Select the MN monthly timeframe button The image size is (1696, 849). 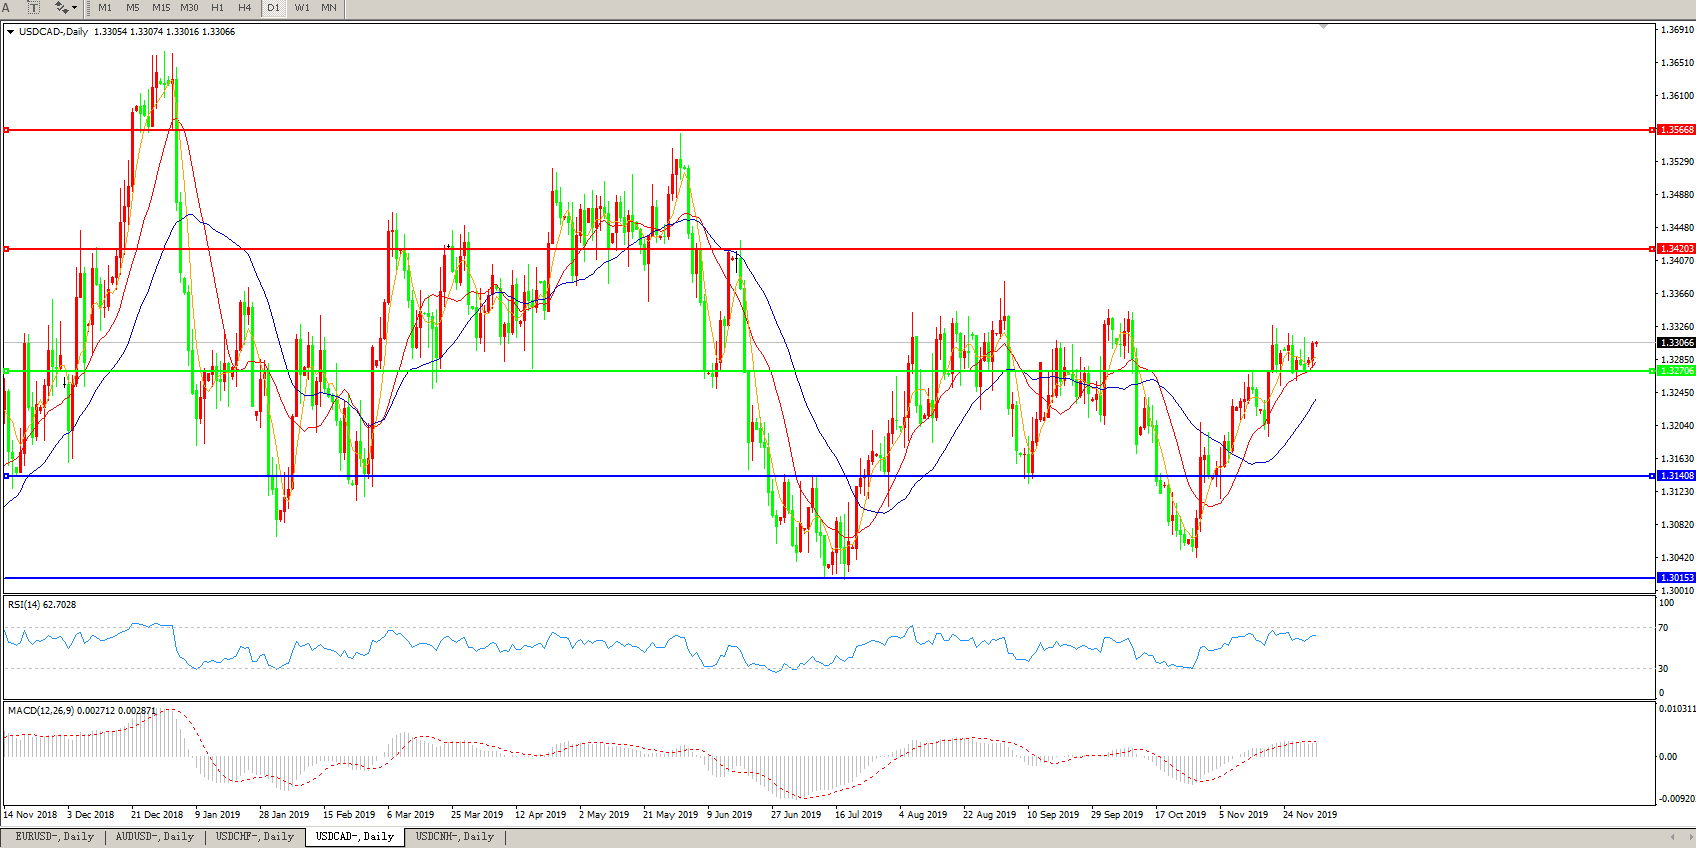pyautogui.click(x=329, y=8)
